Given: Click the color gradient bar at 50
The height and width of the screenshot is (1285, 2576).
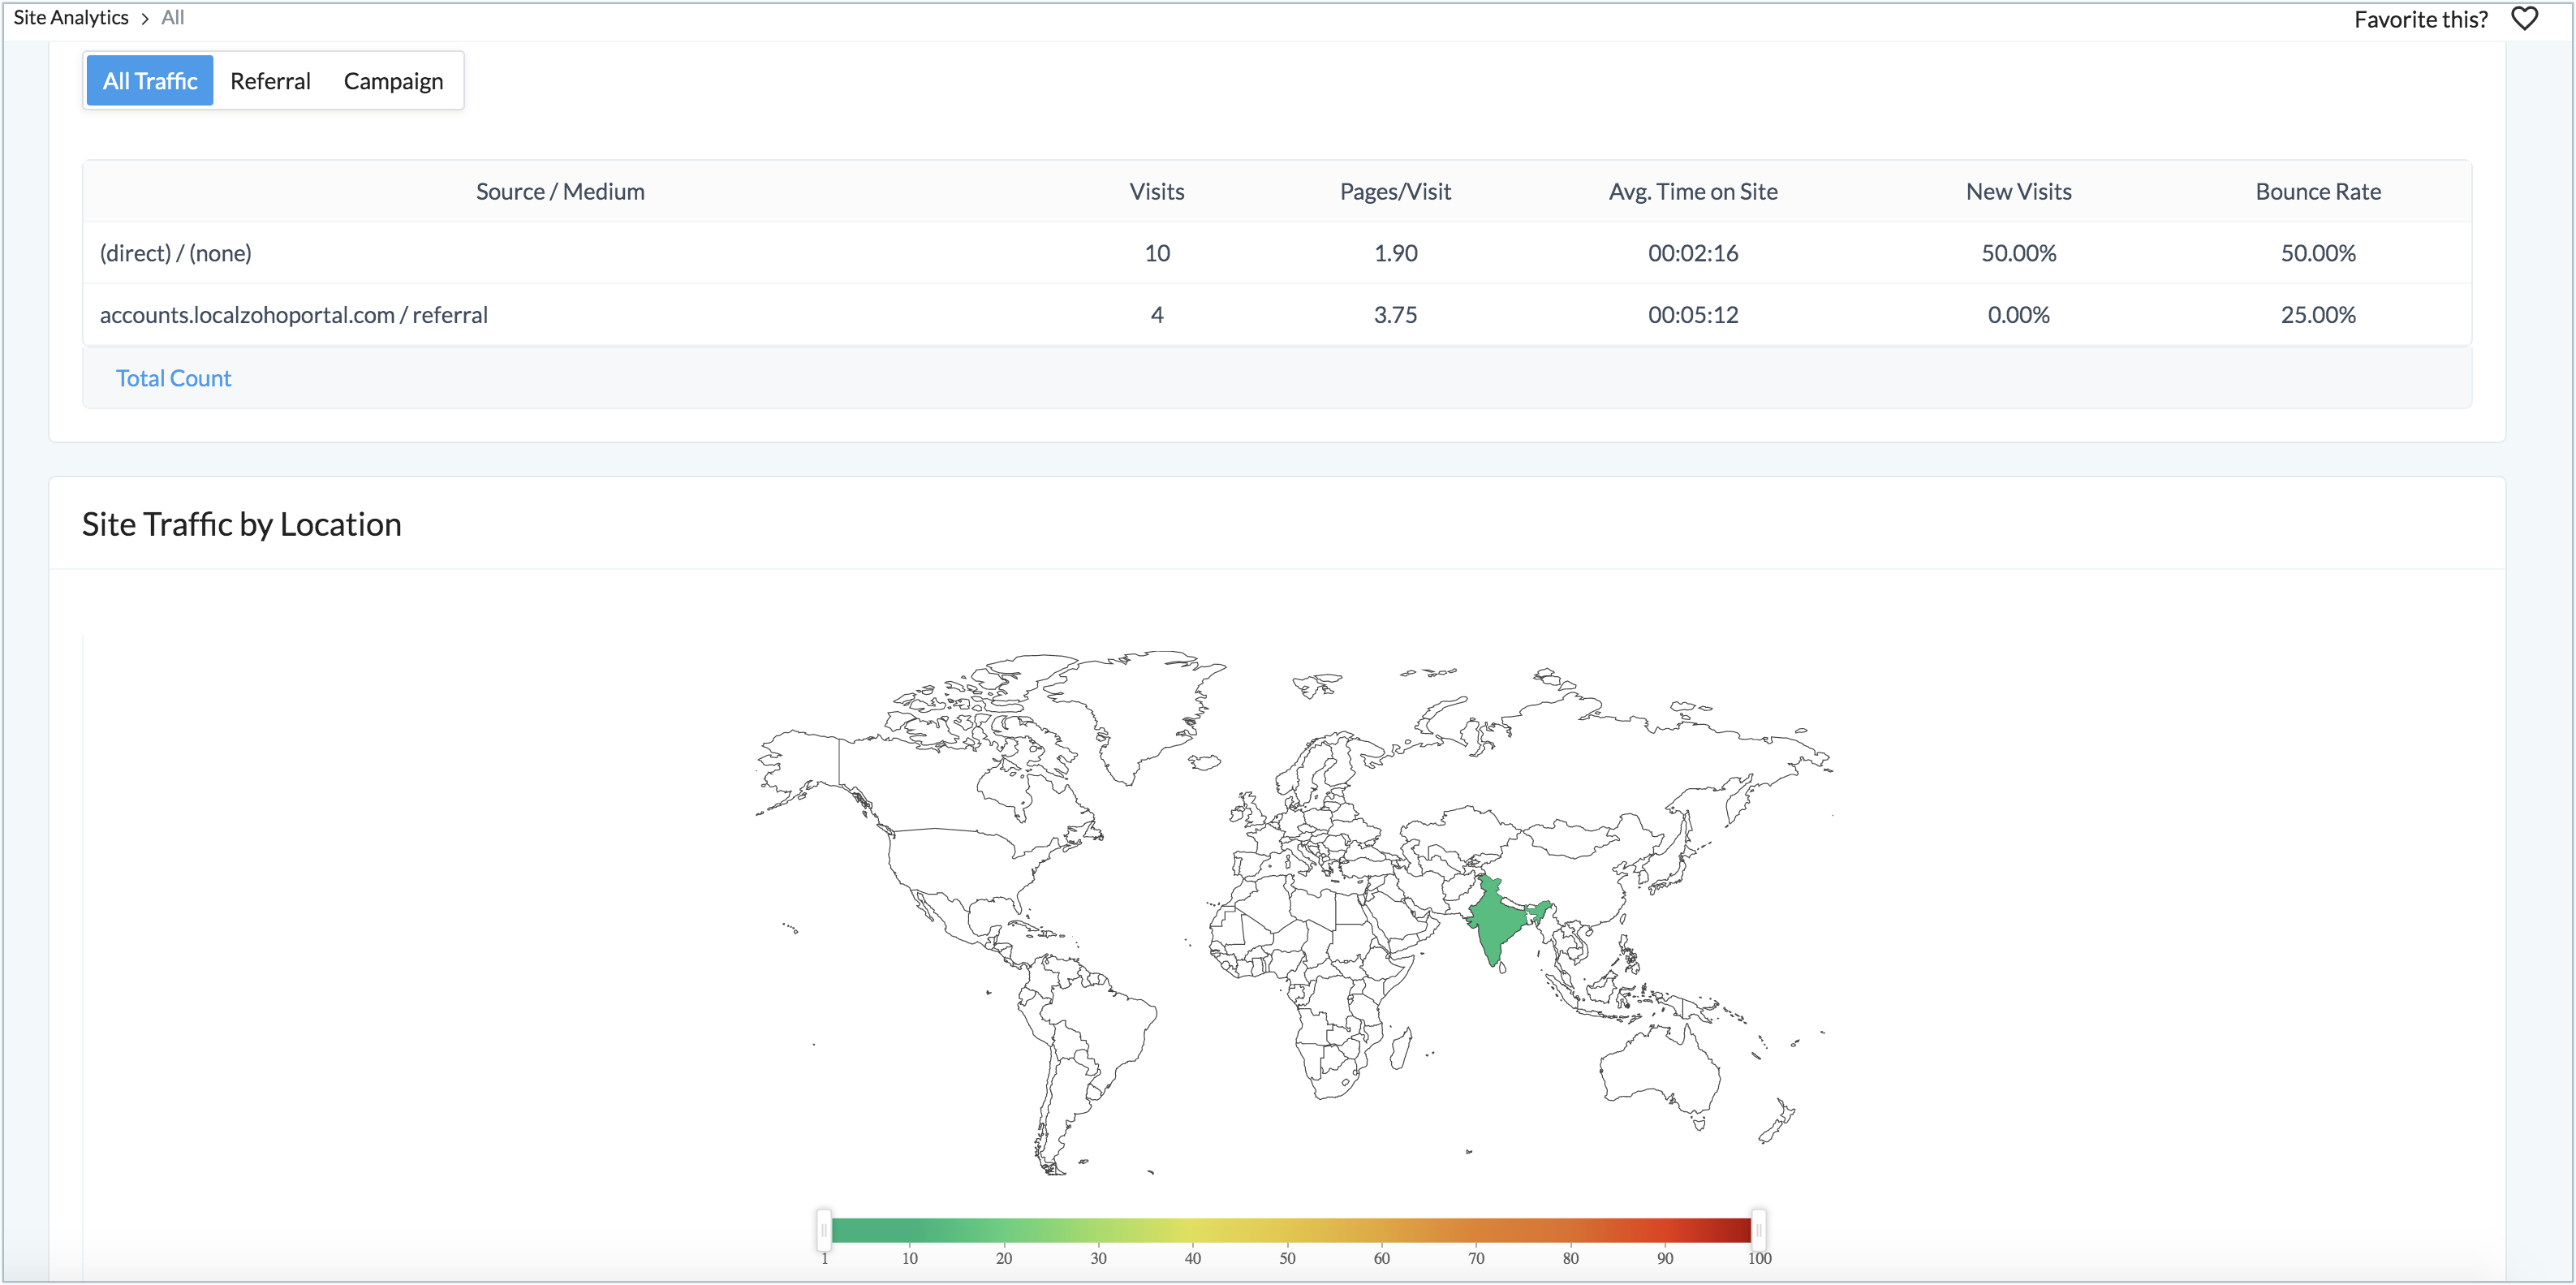Looking at the screenshot, I should (x=1287, y=1230).
